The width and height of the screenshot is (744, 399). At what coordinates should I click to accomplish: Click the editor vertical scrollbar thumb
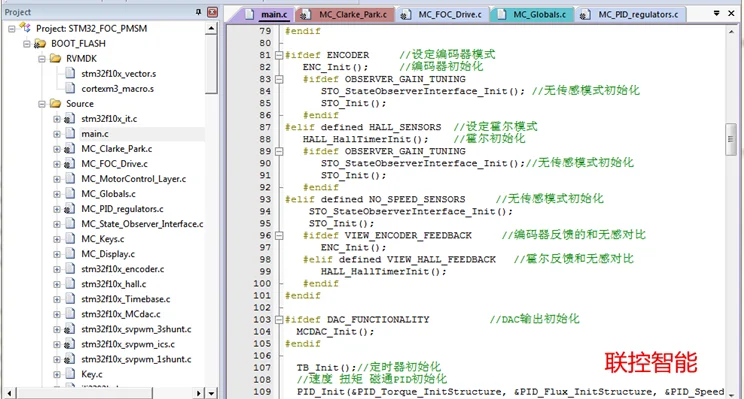[731, 139]
